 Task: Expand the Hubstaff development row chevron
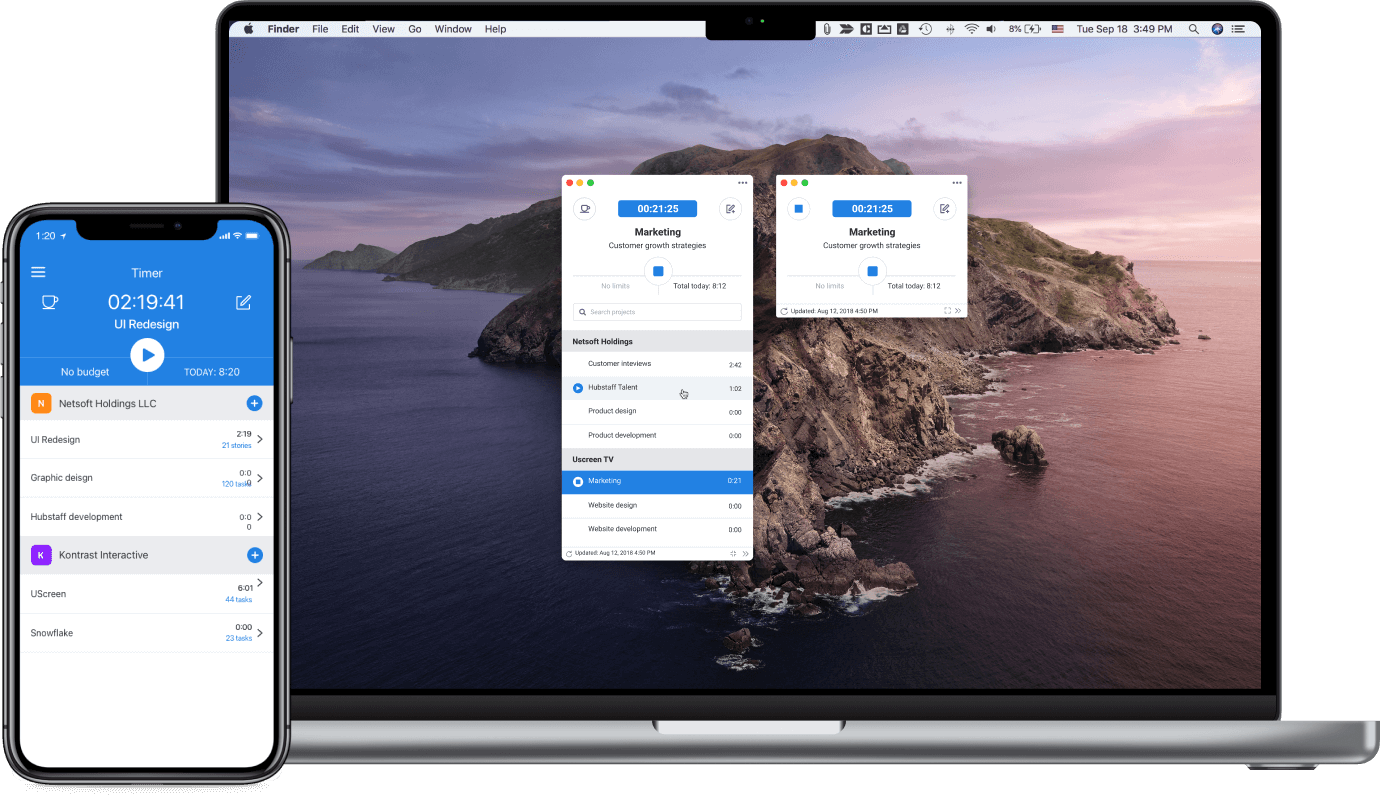click(x=260, y=517)
